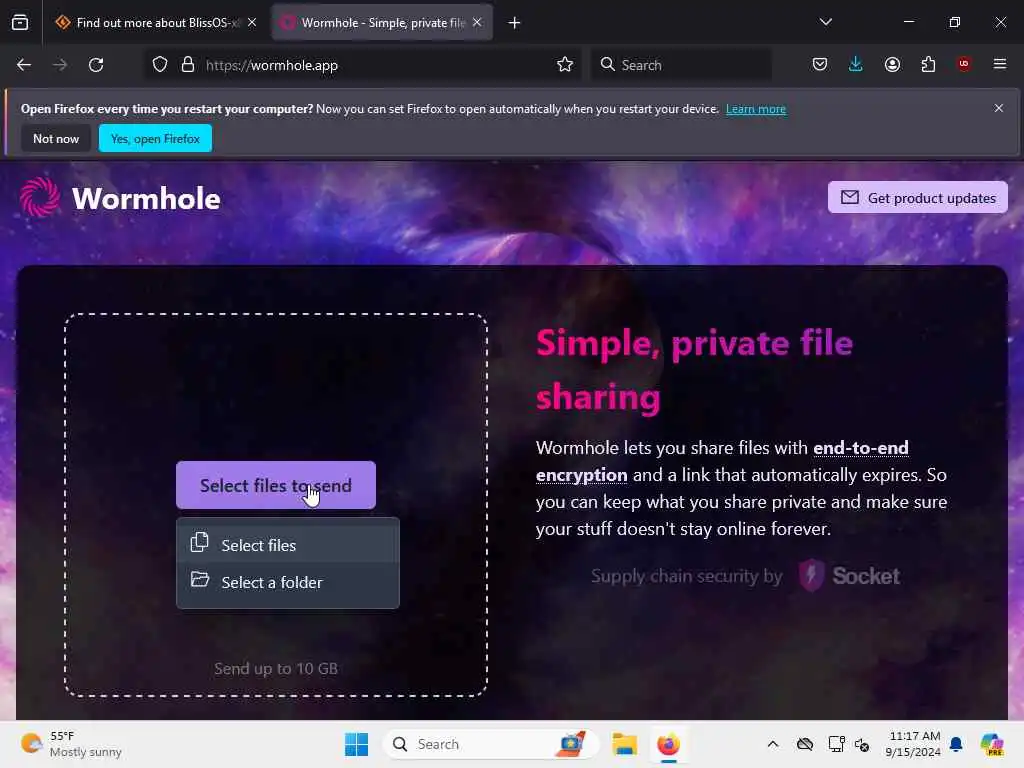Click Yes, open Firefox button
The width and height of the screenshot is (1024, 768).
coord(155,138)
